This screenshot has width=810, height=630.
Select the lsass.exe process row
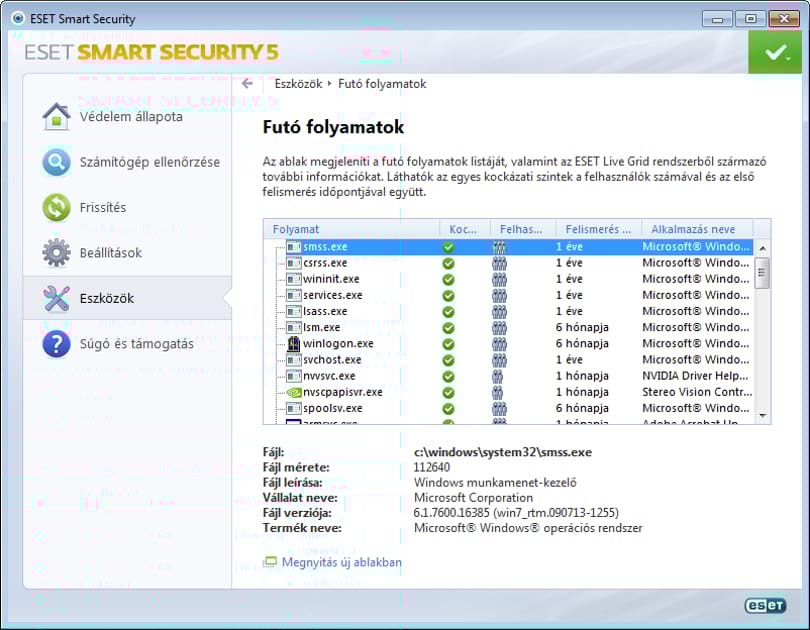click(508, 311)
